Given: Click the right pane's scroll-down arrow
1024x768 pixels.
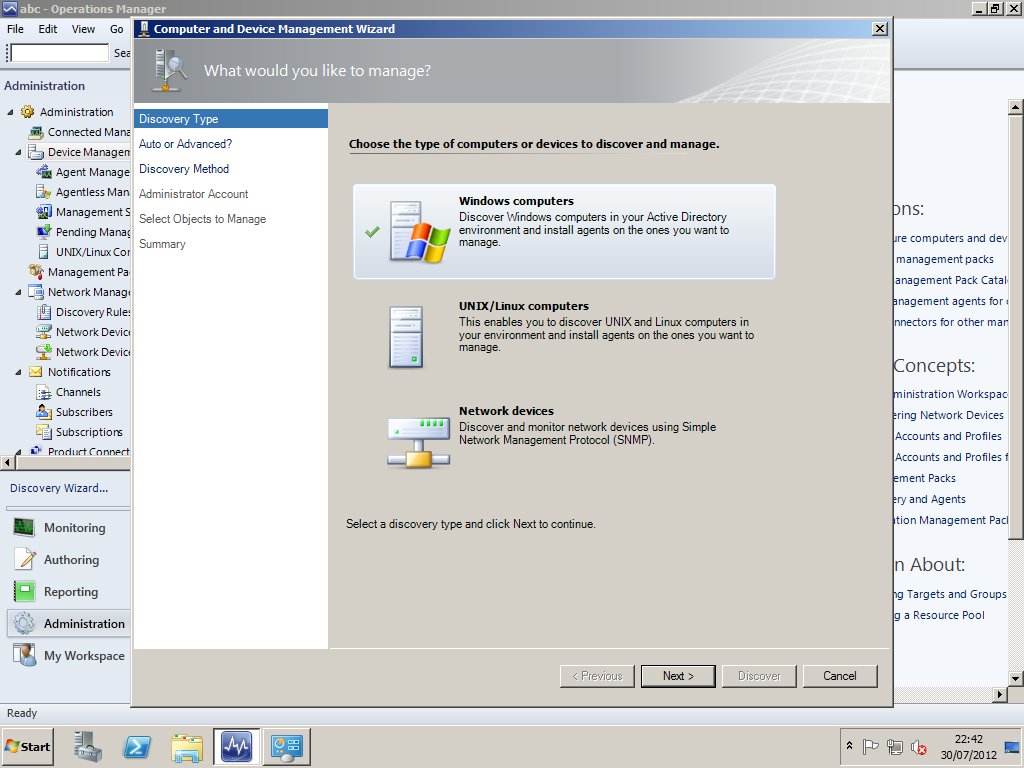Looking at the screenshot, I should [1015, 679].
